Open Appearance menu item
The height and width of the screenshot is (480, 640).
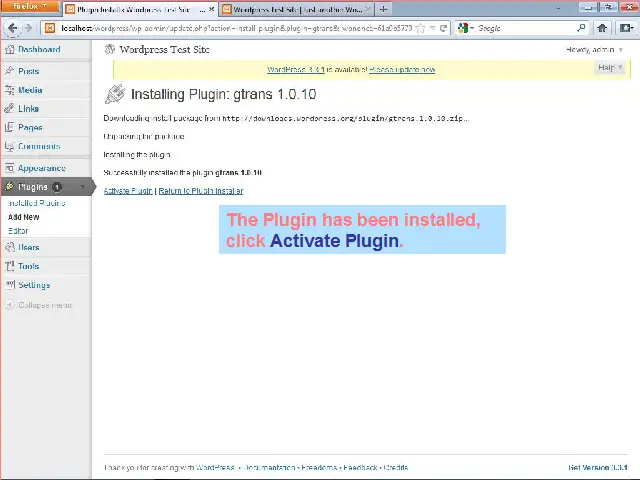(x=42, y=168)
